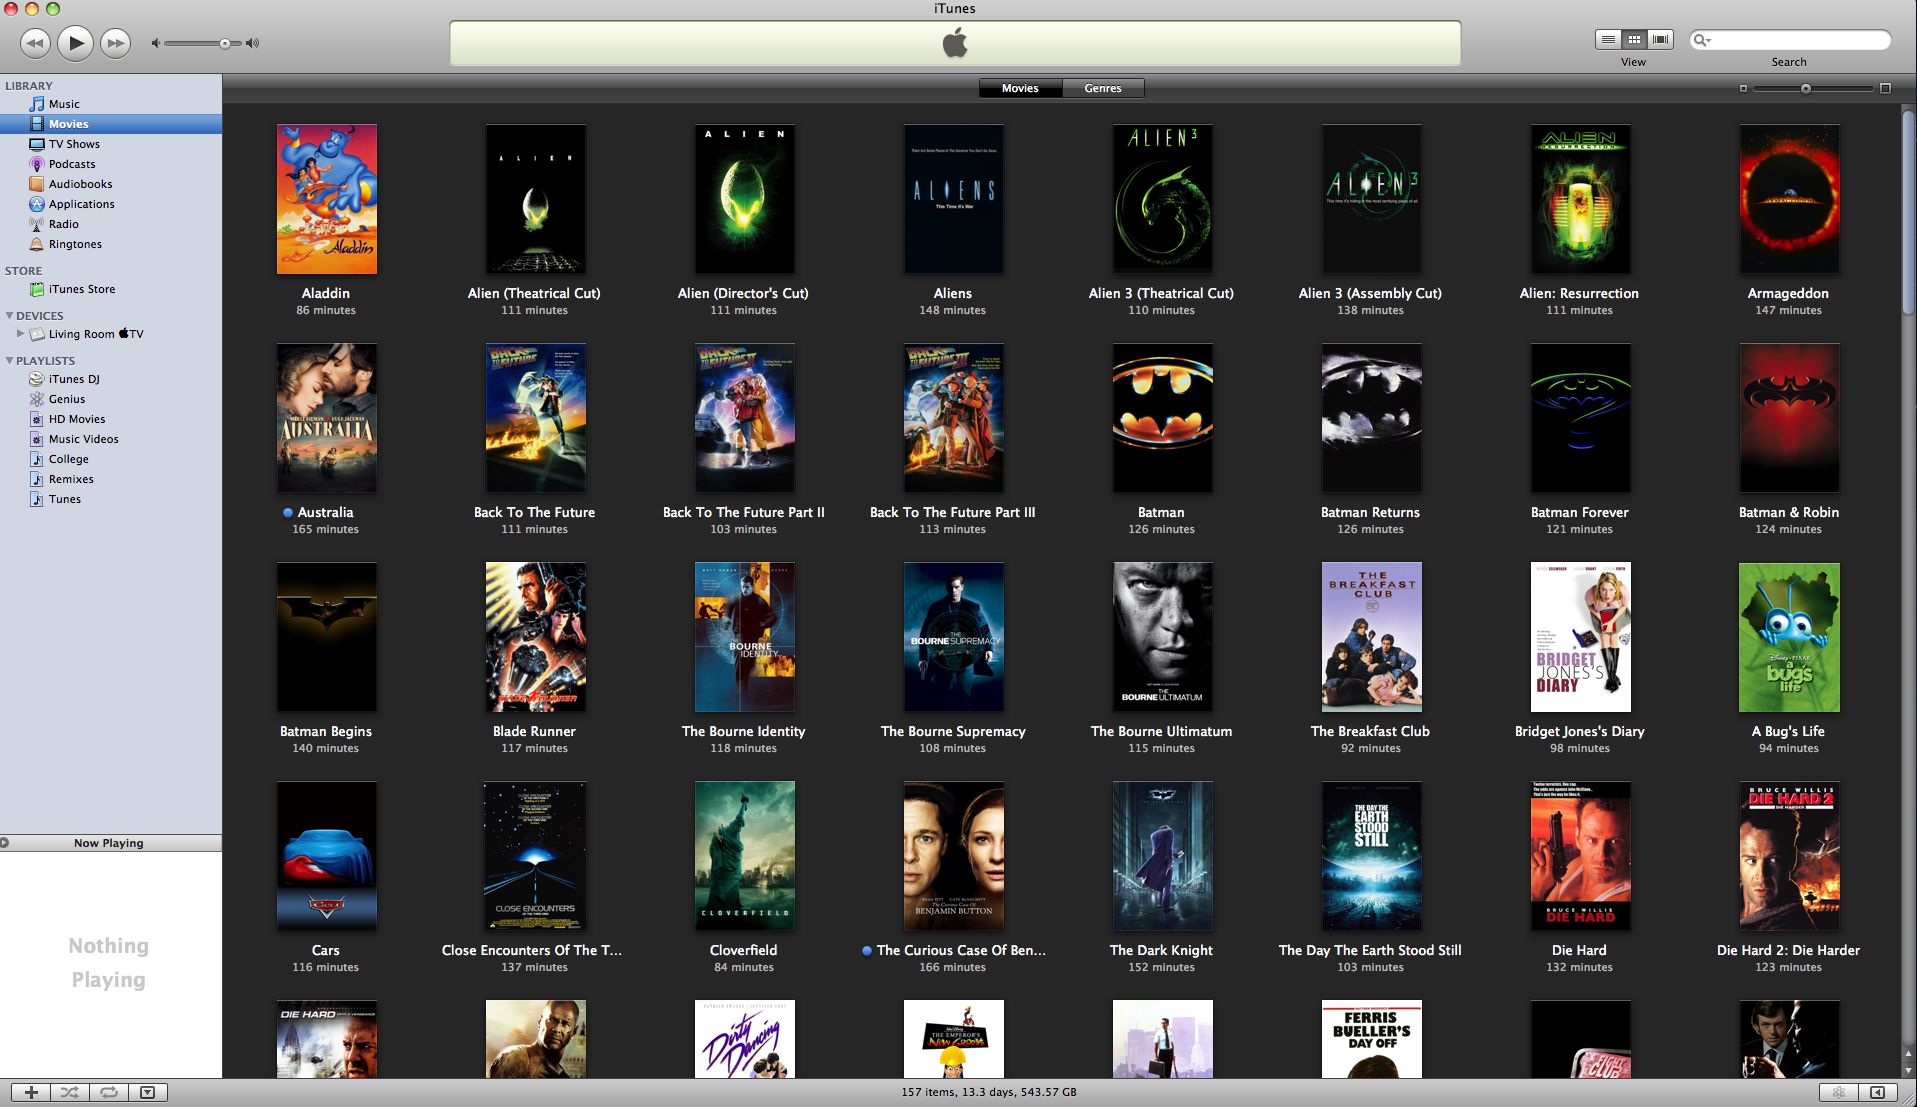1917x1107 pixels.
Task: Toggle the Genius sidebar button
Action: [1877, 1092]
